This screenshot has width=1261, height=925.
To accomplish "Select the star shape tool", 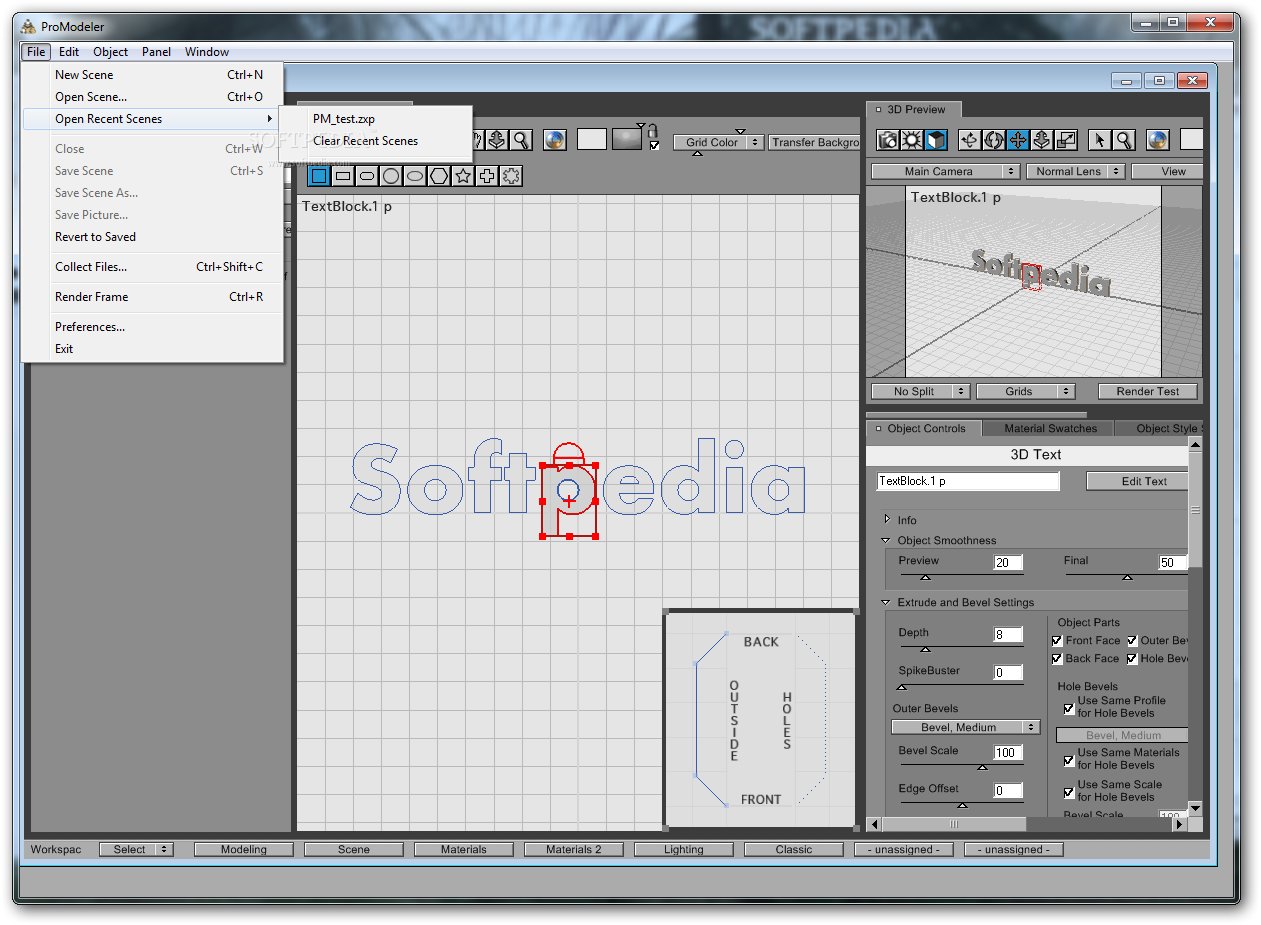I will tap(463, 176).
